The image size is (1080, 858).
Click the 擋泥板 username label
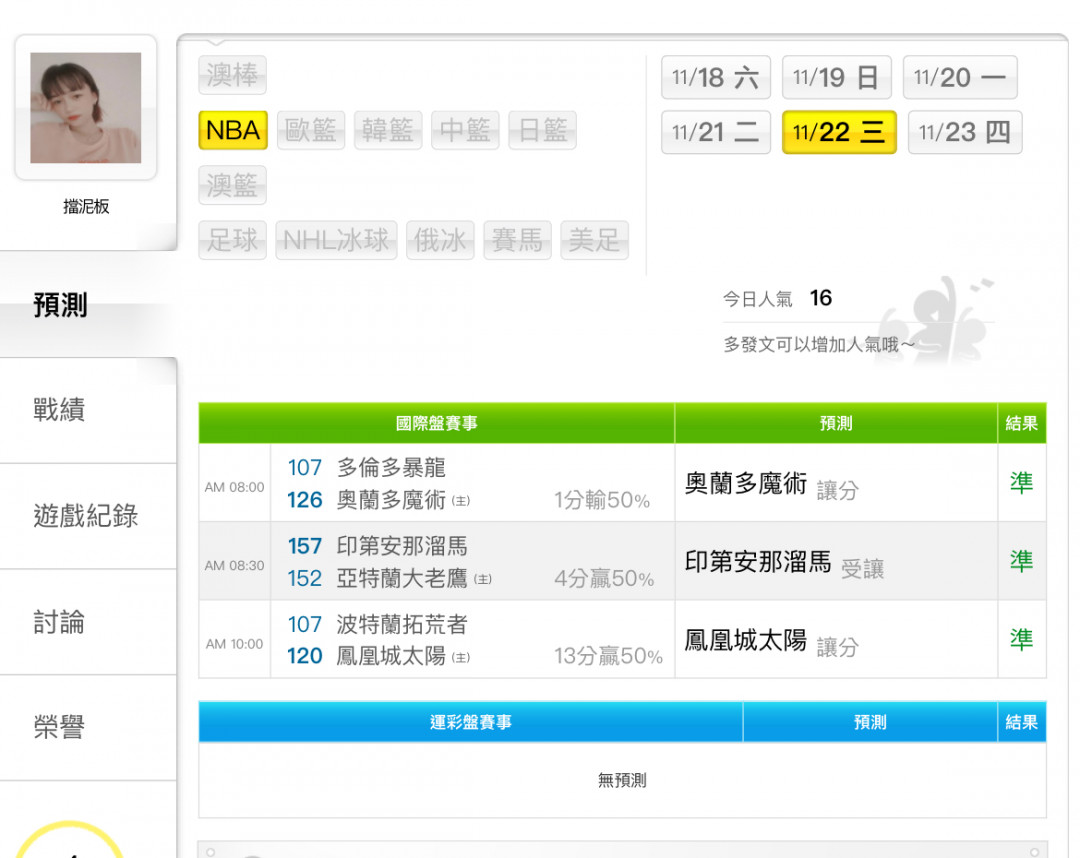(x=86, y=206)
